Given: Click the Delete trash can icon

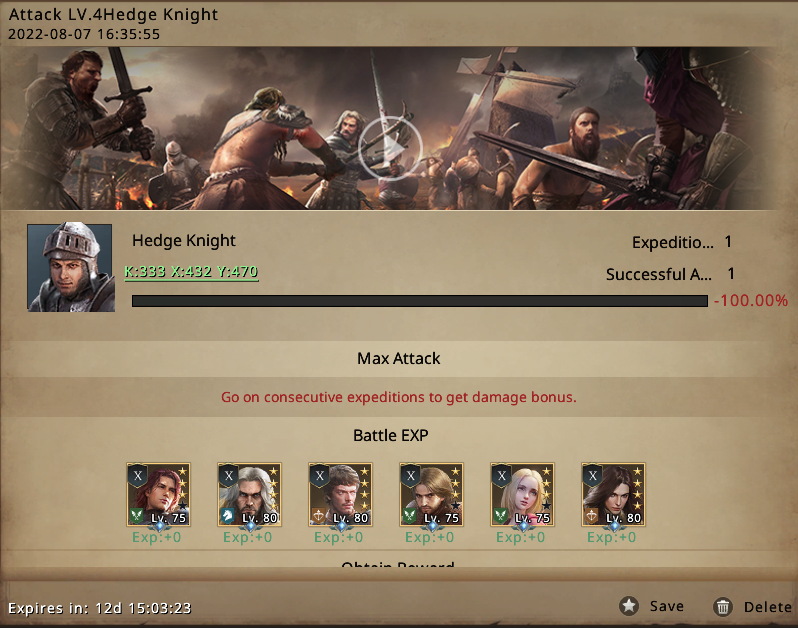Looking at the screenshot, I should [x=723, y=607].
